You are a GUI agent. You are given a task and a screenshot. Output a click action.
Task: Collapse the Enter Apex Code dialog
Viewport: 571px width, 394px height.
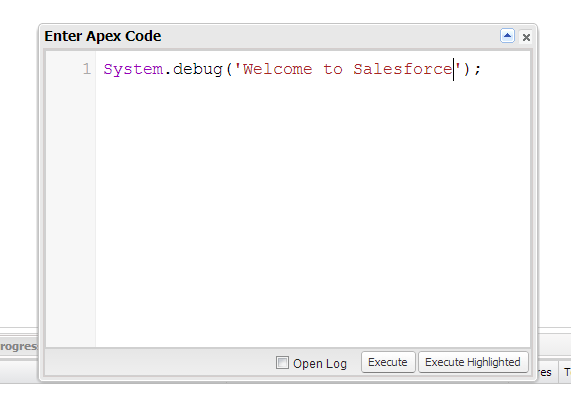pyautogui.click(x=507, y=36)
